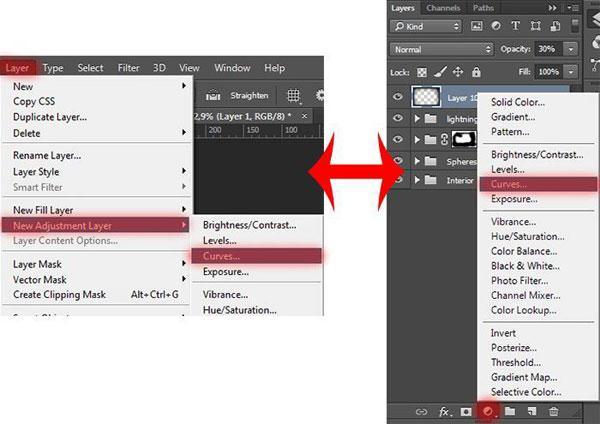Open the Fill slider dropdown arrow
Image resolution: width=600 pixels, height=424 pixels.
(x=571, y=72)
